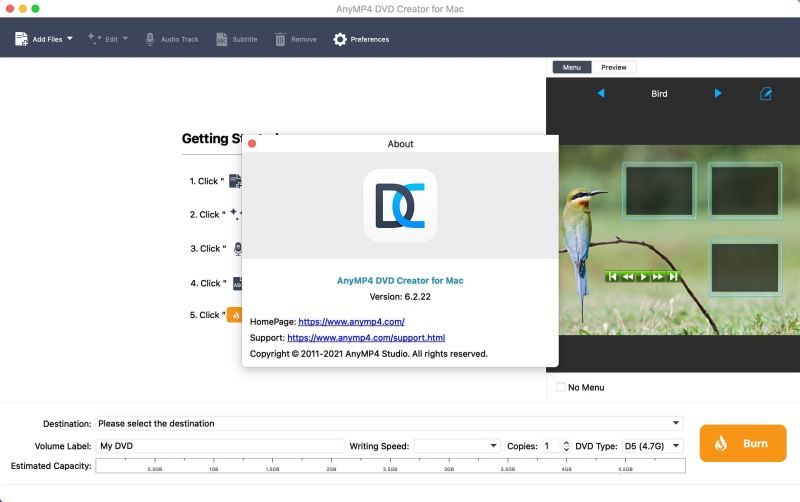Click the play button in menu preview
The width and height of the screenshot is (800, 502).
[x=643, y=277]
